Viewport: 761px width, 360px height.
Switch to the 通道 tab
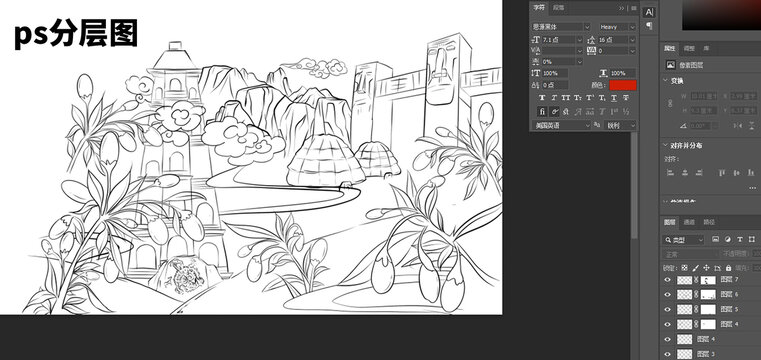pos(689,222)
